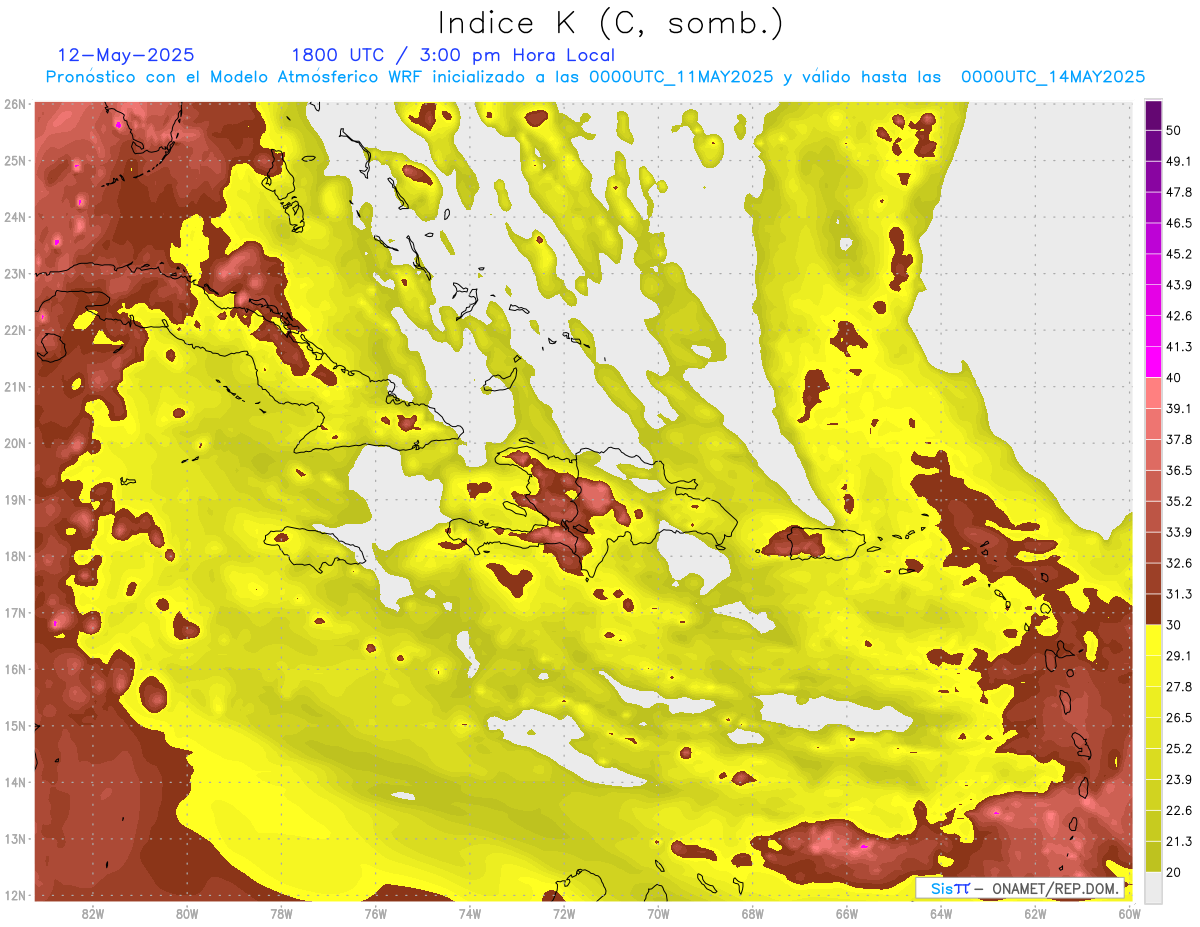Click the latitude axis label "25N"
The image size is (1200, 927).
pos(14,160)
